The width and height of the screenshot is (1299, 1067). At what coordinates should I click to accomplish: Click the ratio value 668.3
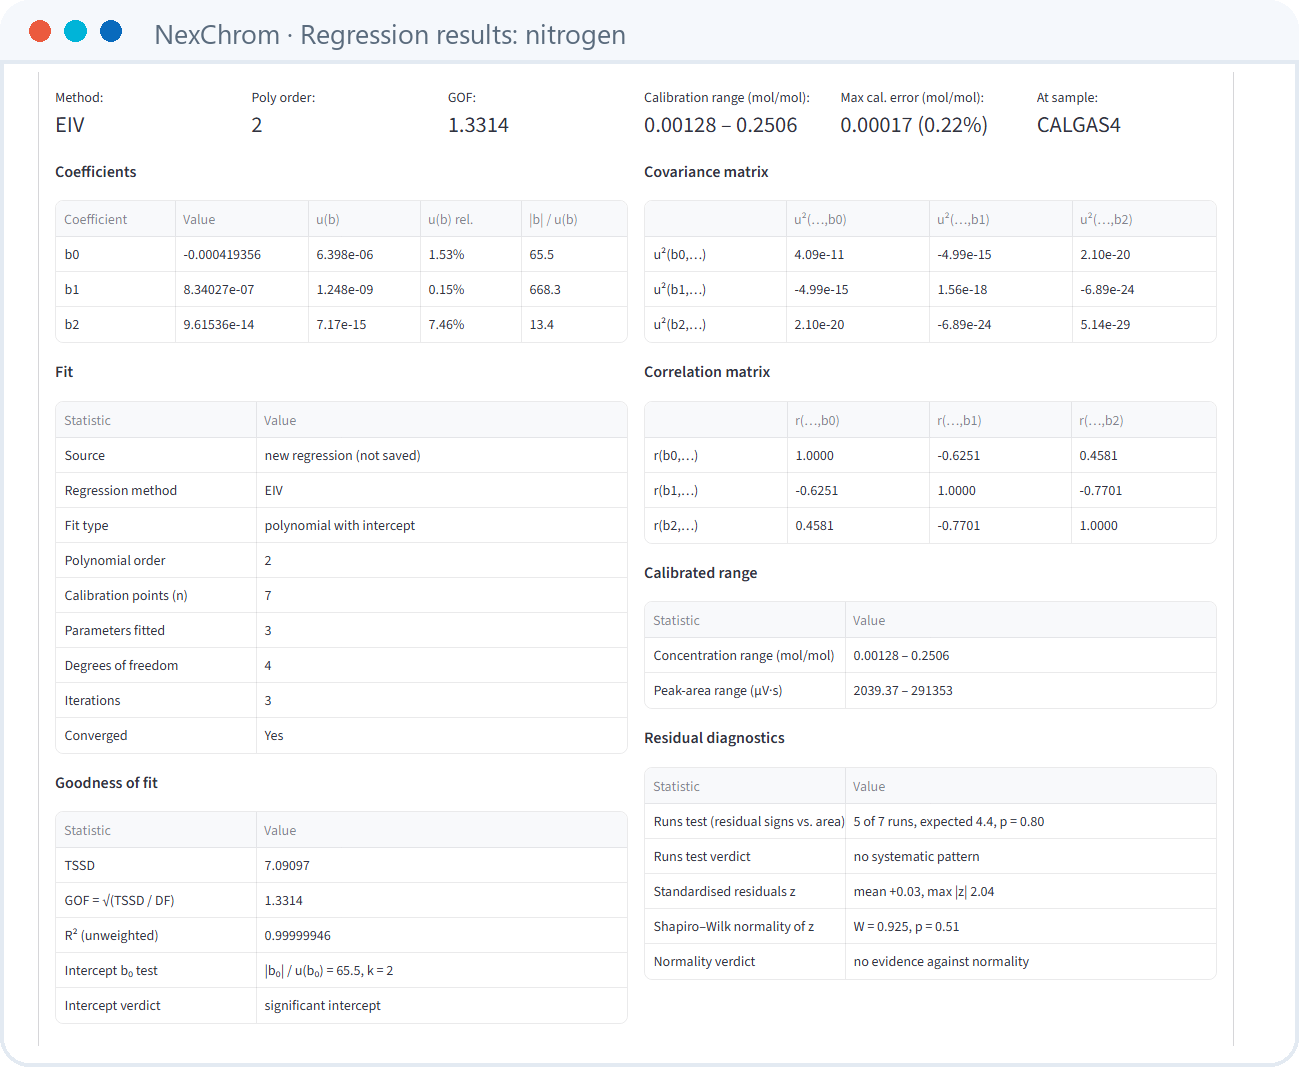545,290
